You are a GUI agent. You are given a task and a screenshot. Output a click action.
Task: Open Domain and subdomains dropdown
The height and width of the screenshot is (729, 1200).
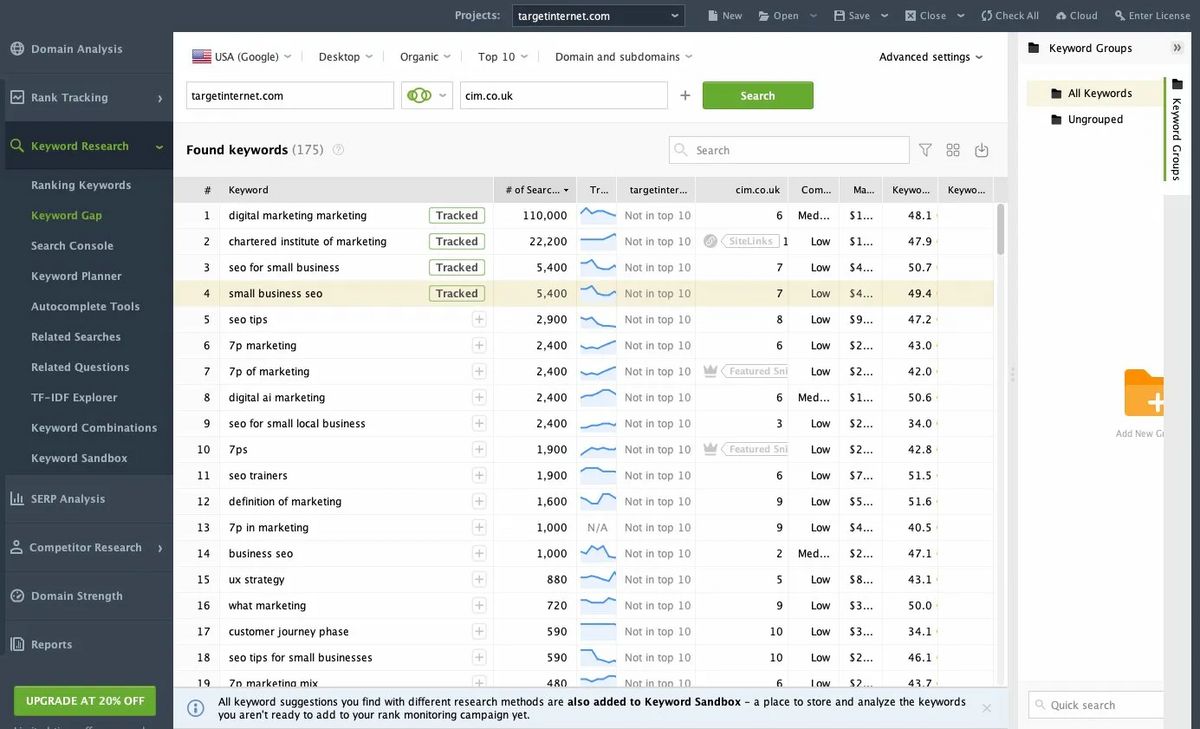(624, 57)
